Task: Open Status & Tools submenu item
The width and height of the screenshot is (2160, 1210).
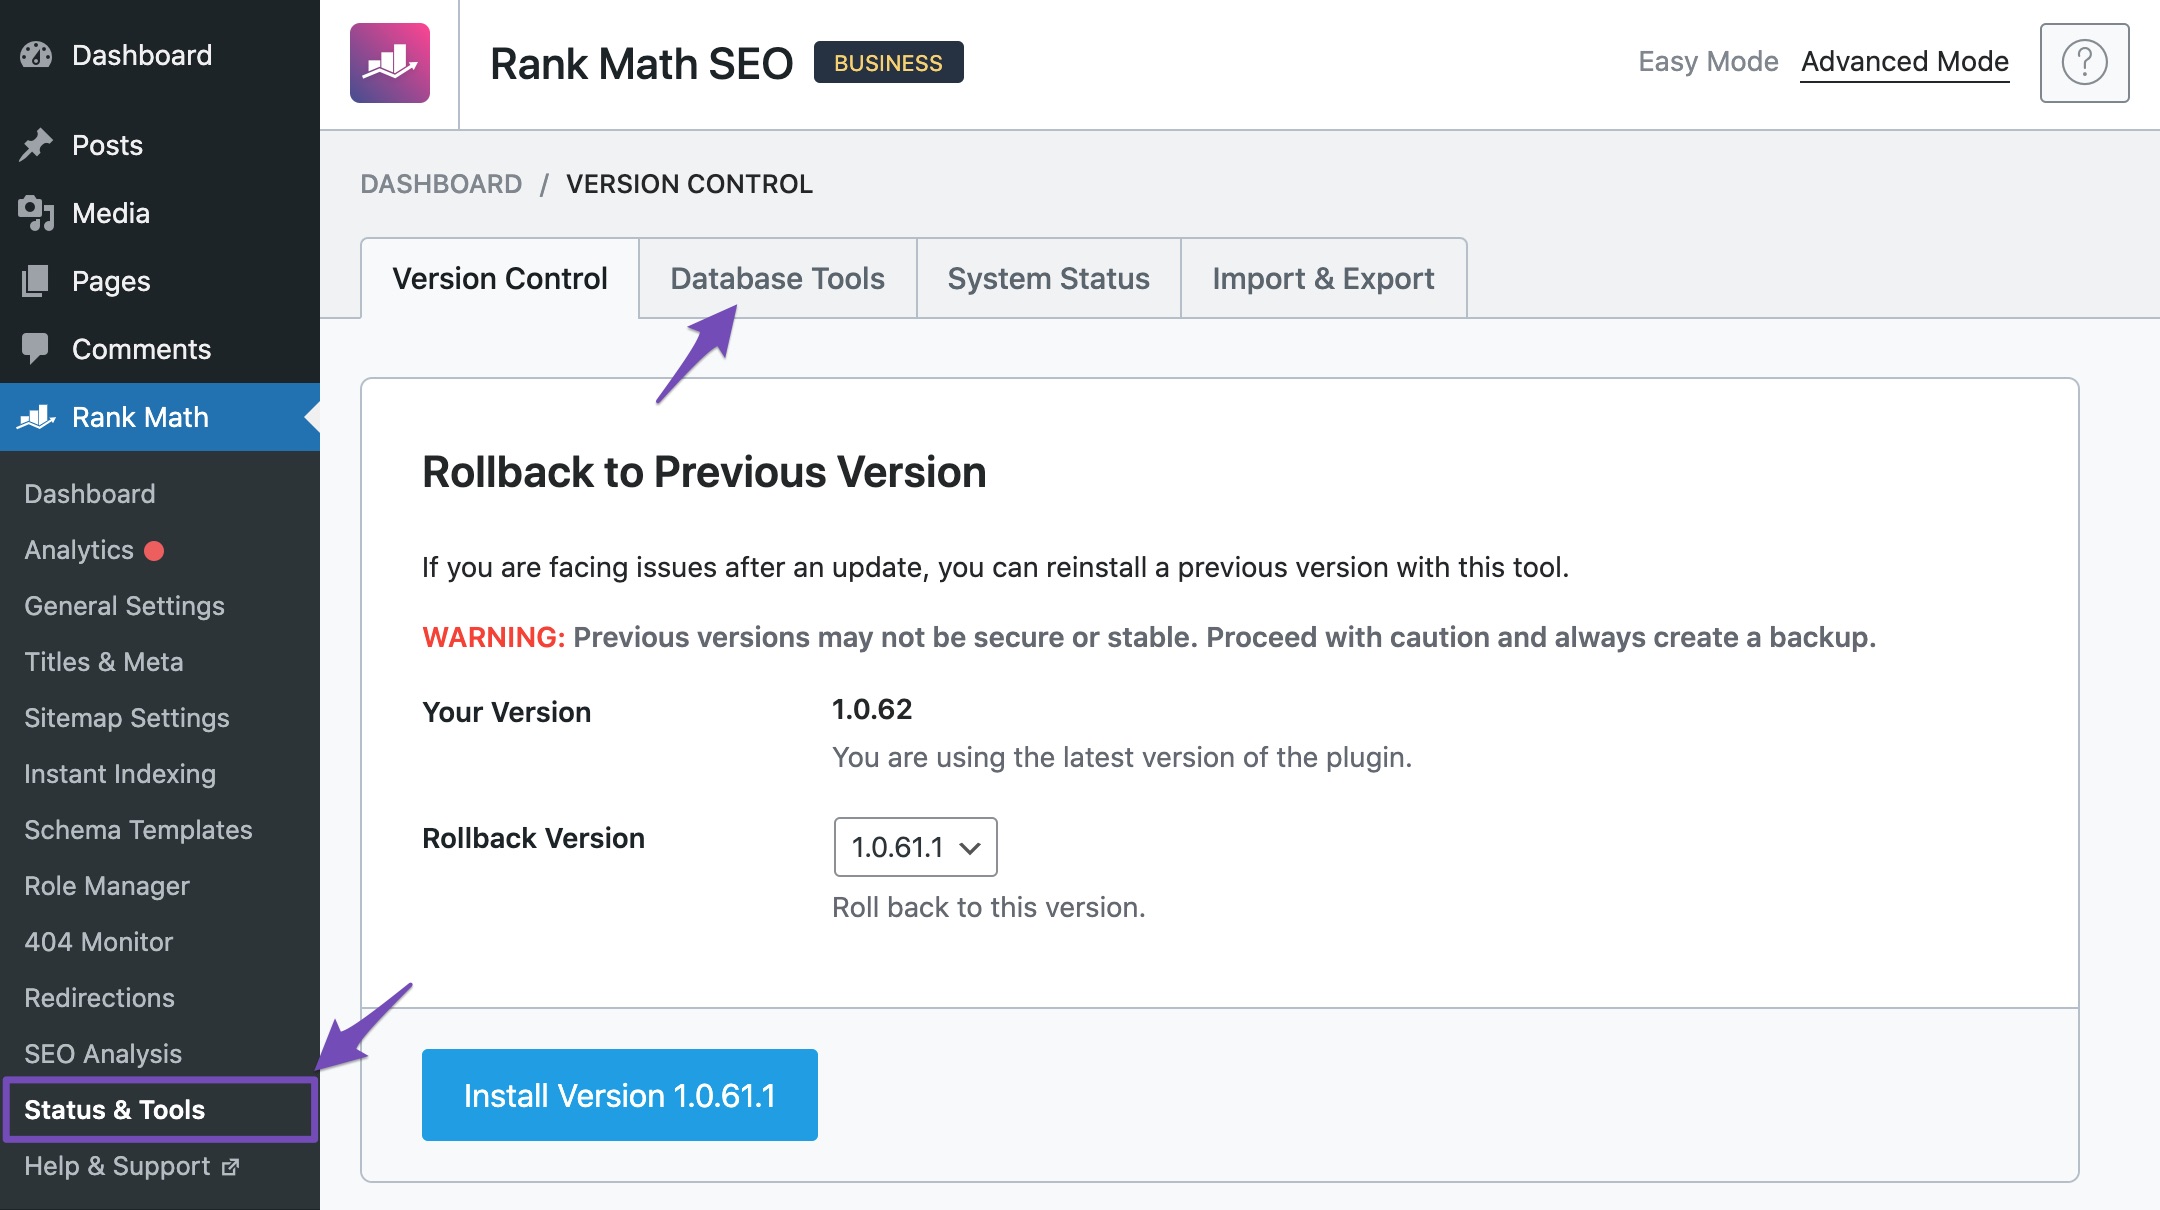Action: (114, 1110)
